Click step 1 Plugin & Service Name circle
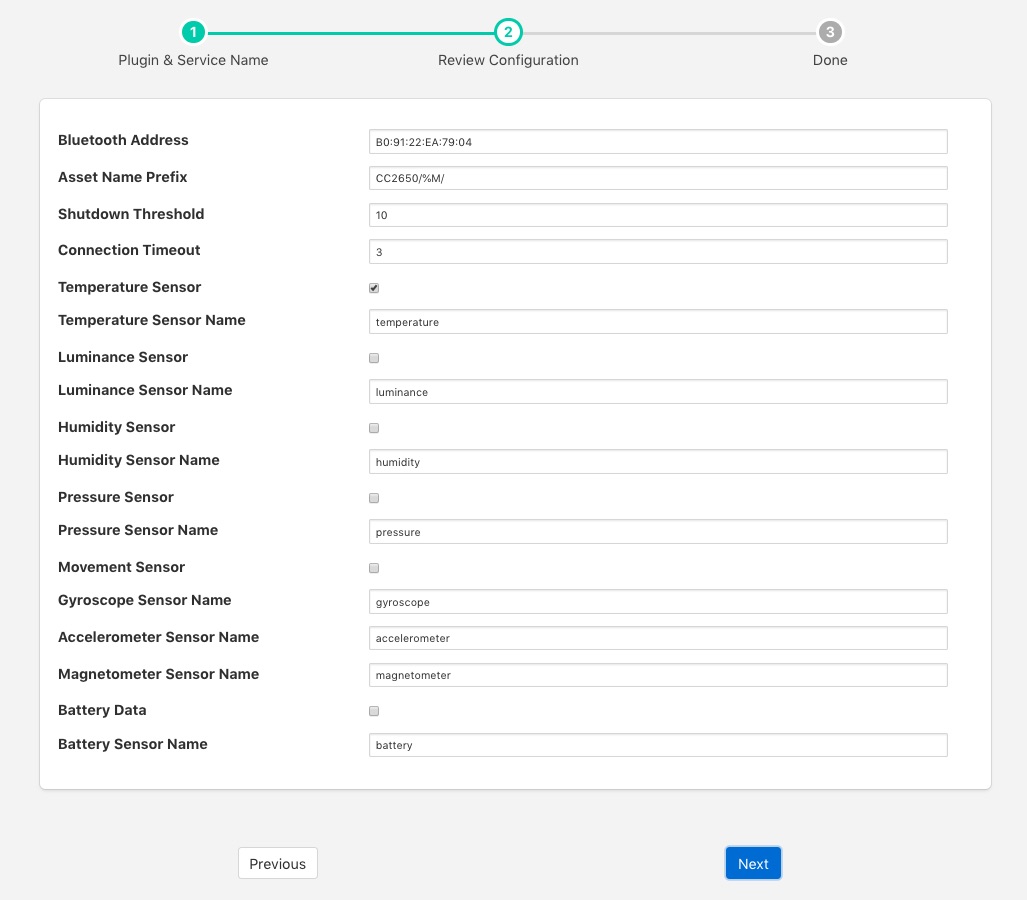 pos(193,33)
